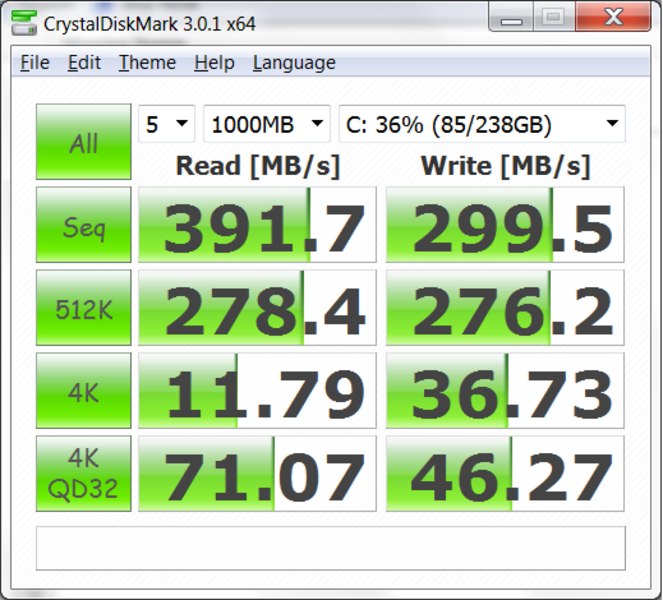Expand the 1000MB test size dropdown
Image resolution: width=663 pixels, height=600 pixels.
click(x=267, y=124)
